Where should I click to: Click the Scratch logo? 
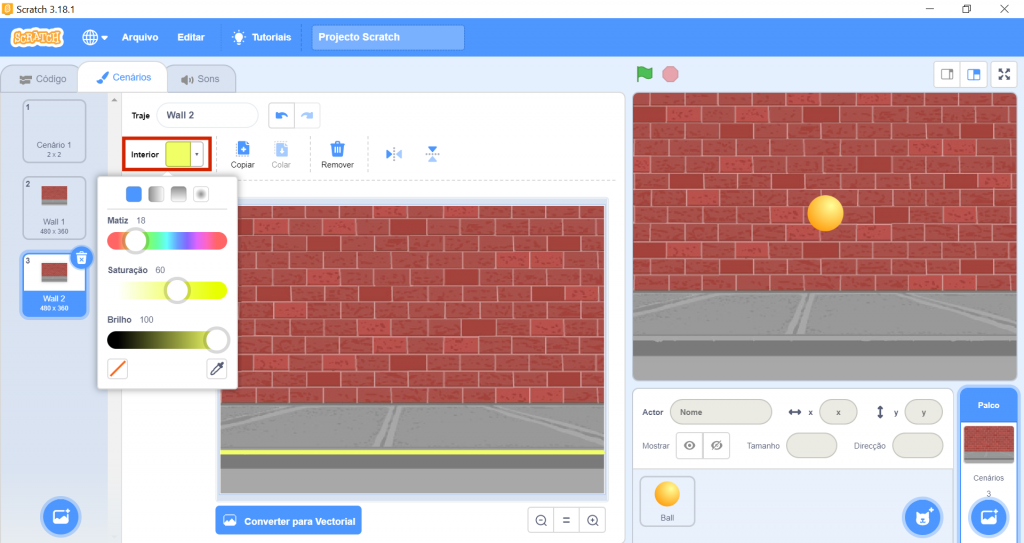coord(37,37)
